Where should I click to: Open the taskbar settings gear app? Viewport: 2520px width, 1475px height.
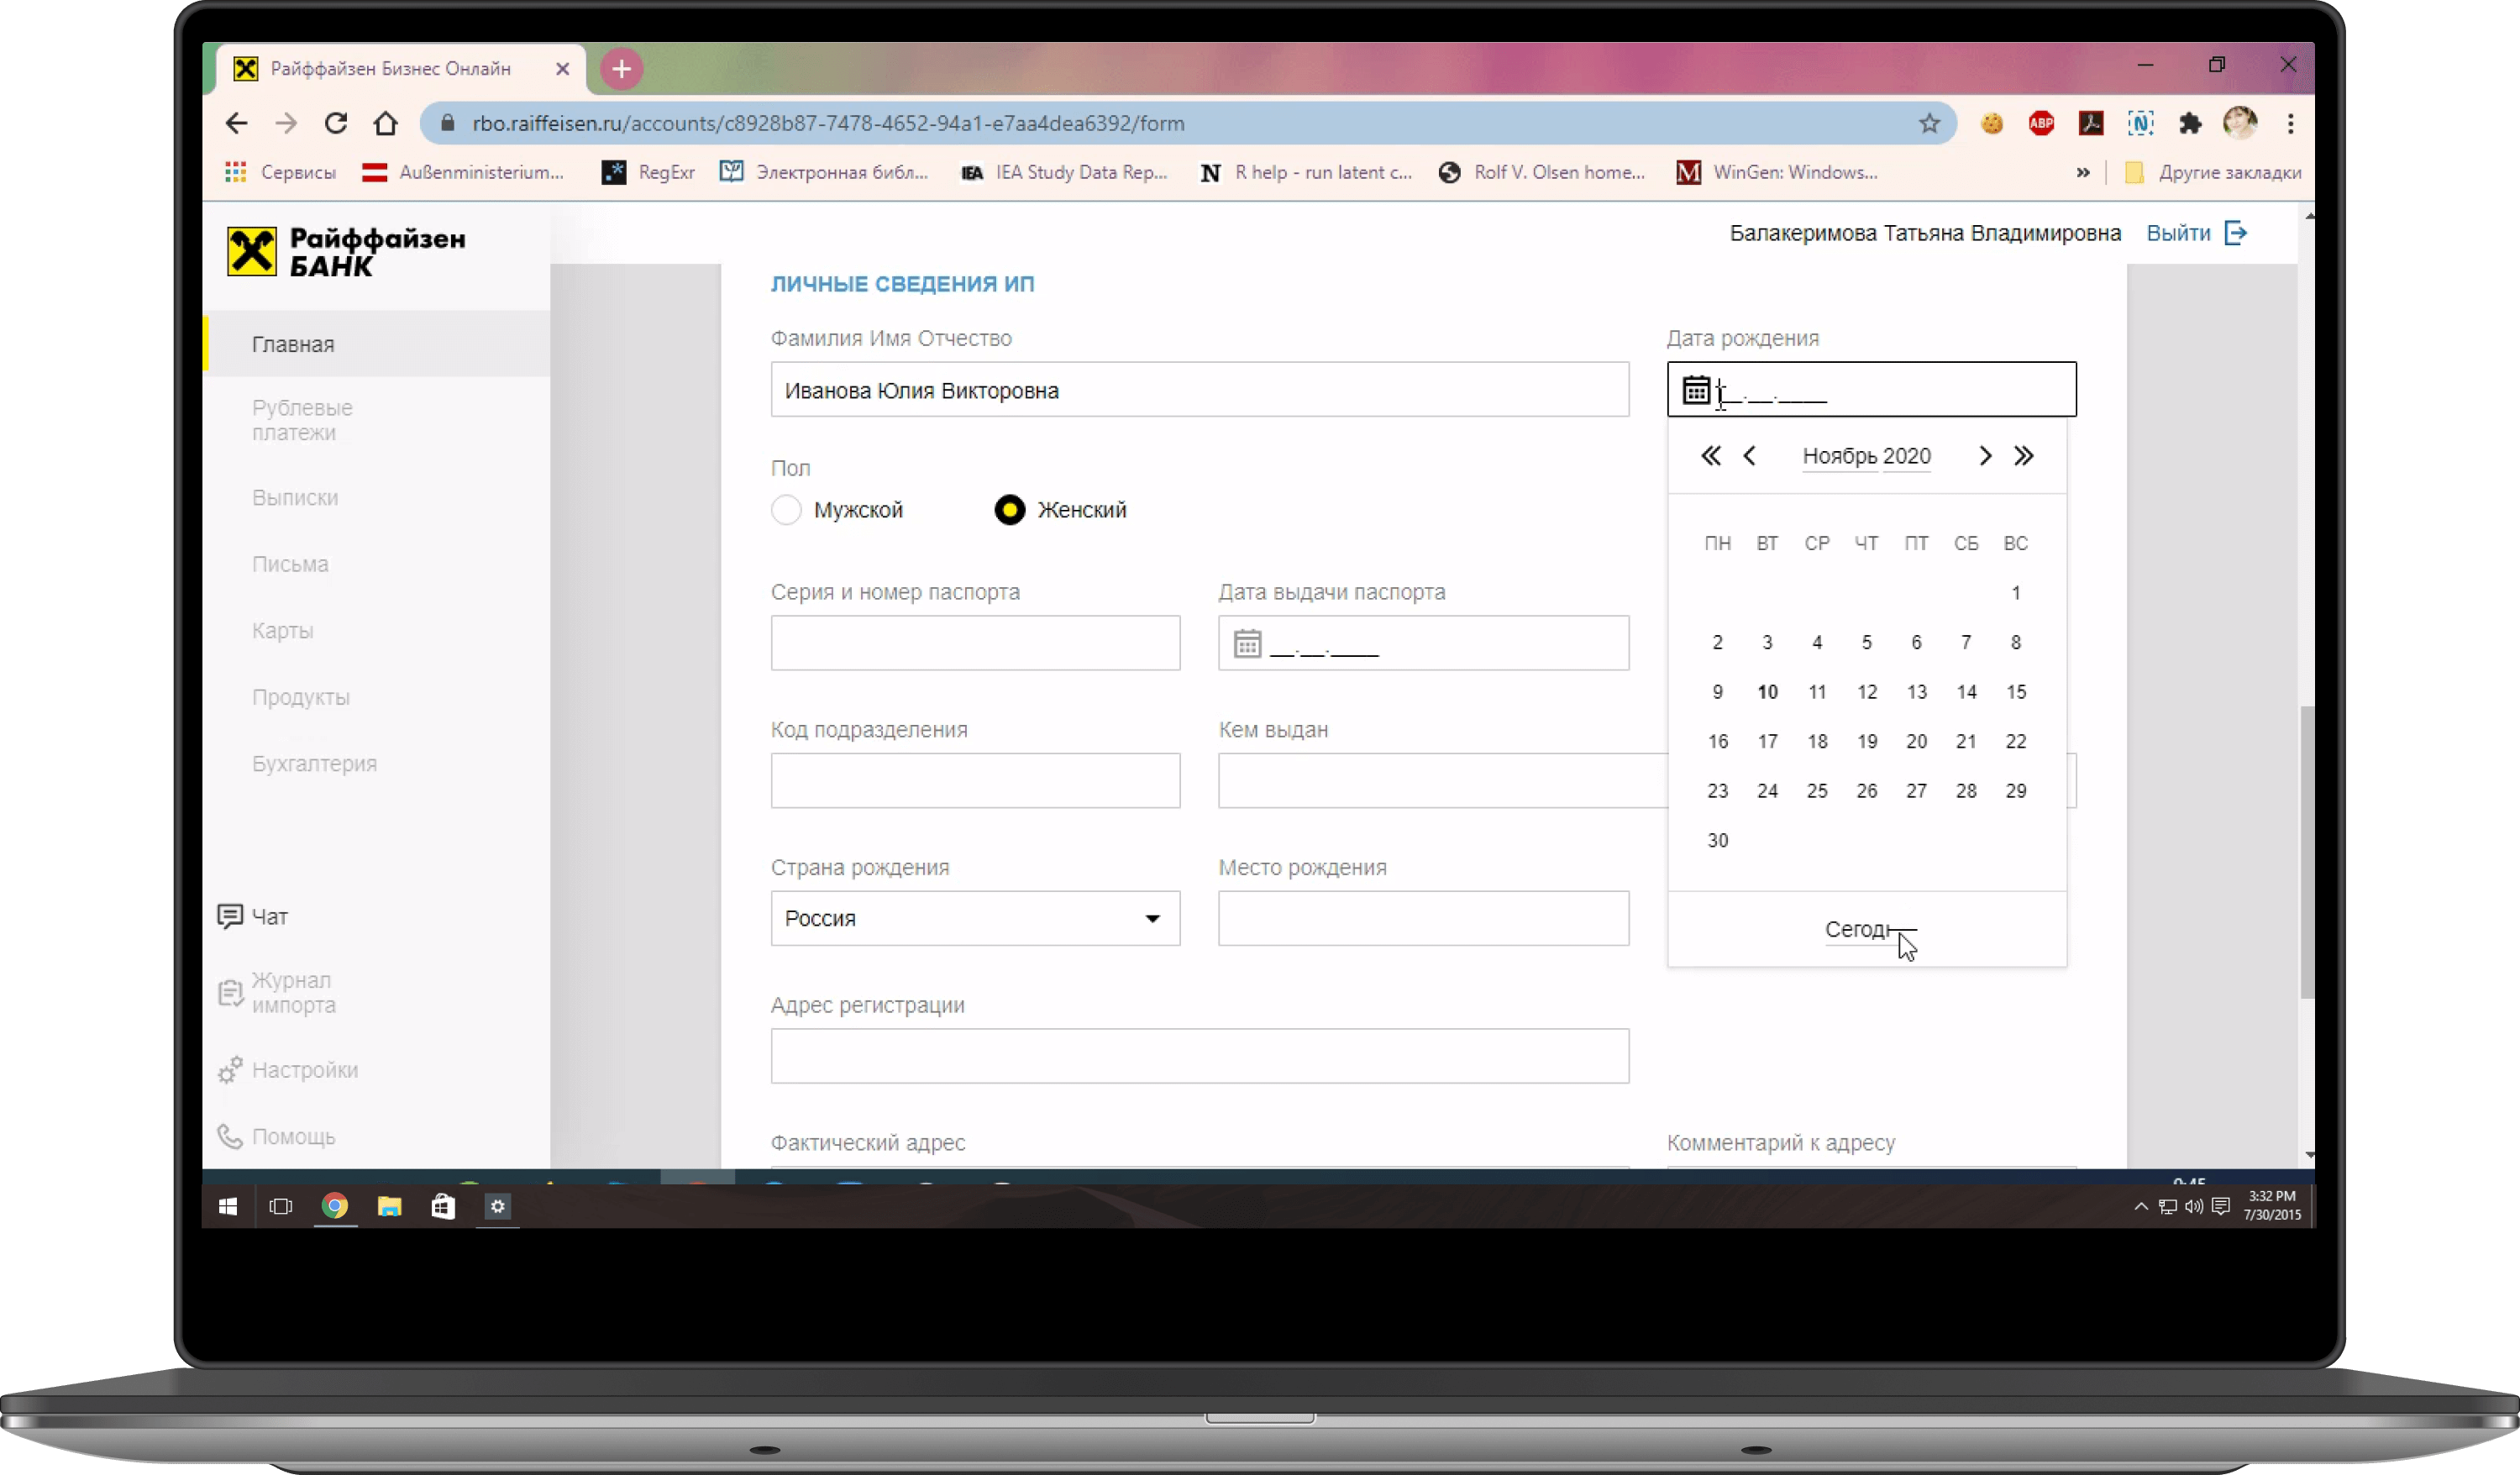pos(497,1206)
